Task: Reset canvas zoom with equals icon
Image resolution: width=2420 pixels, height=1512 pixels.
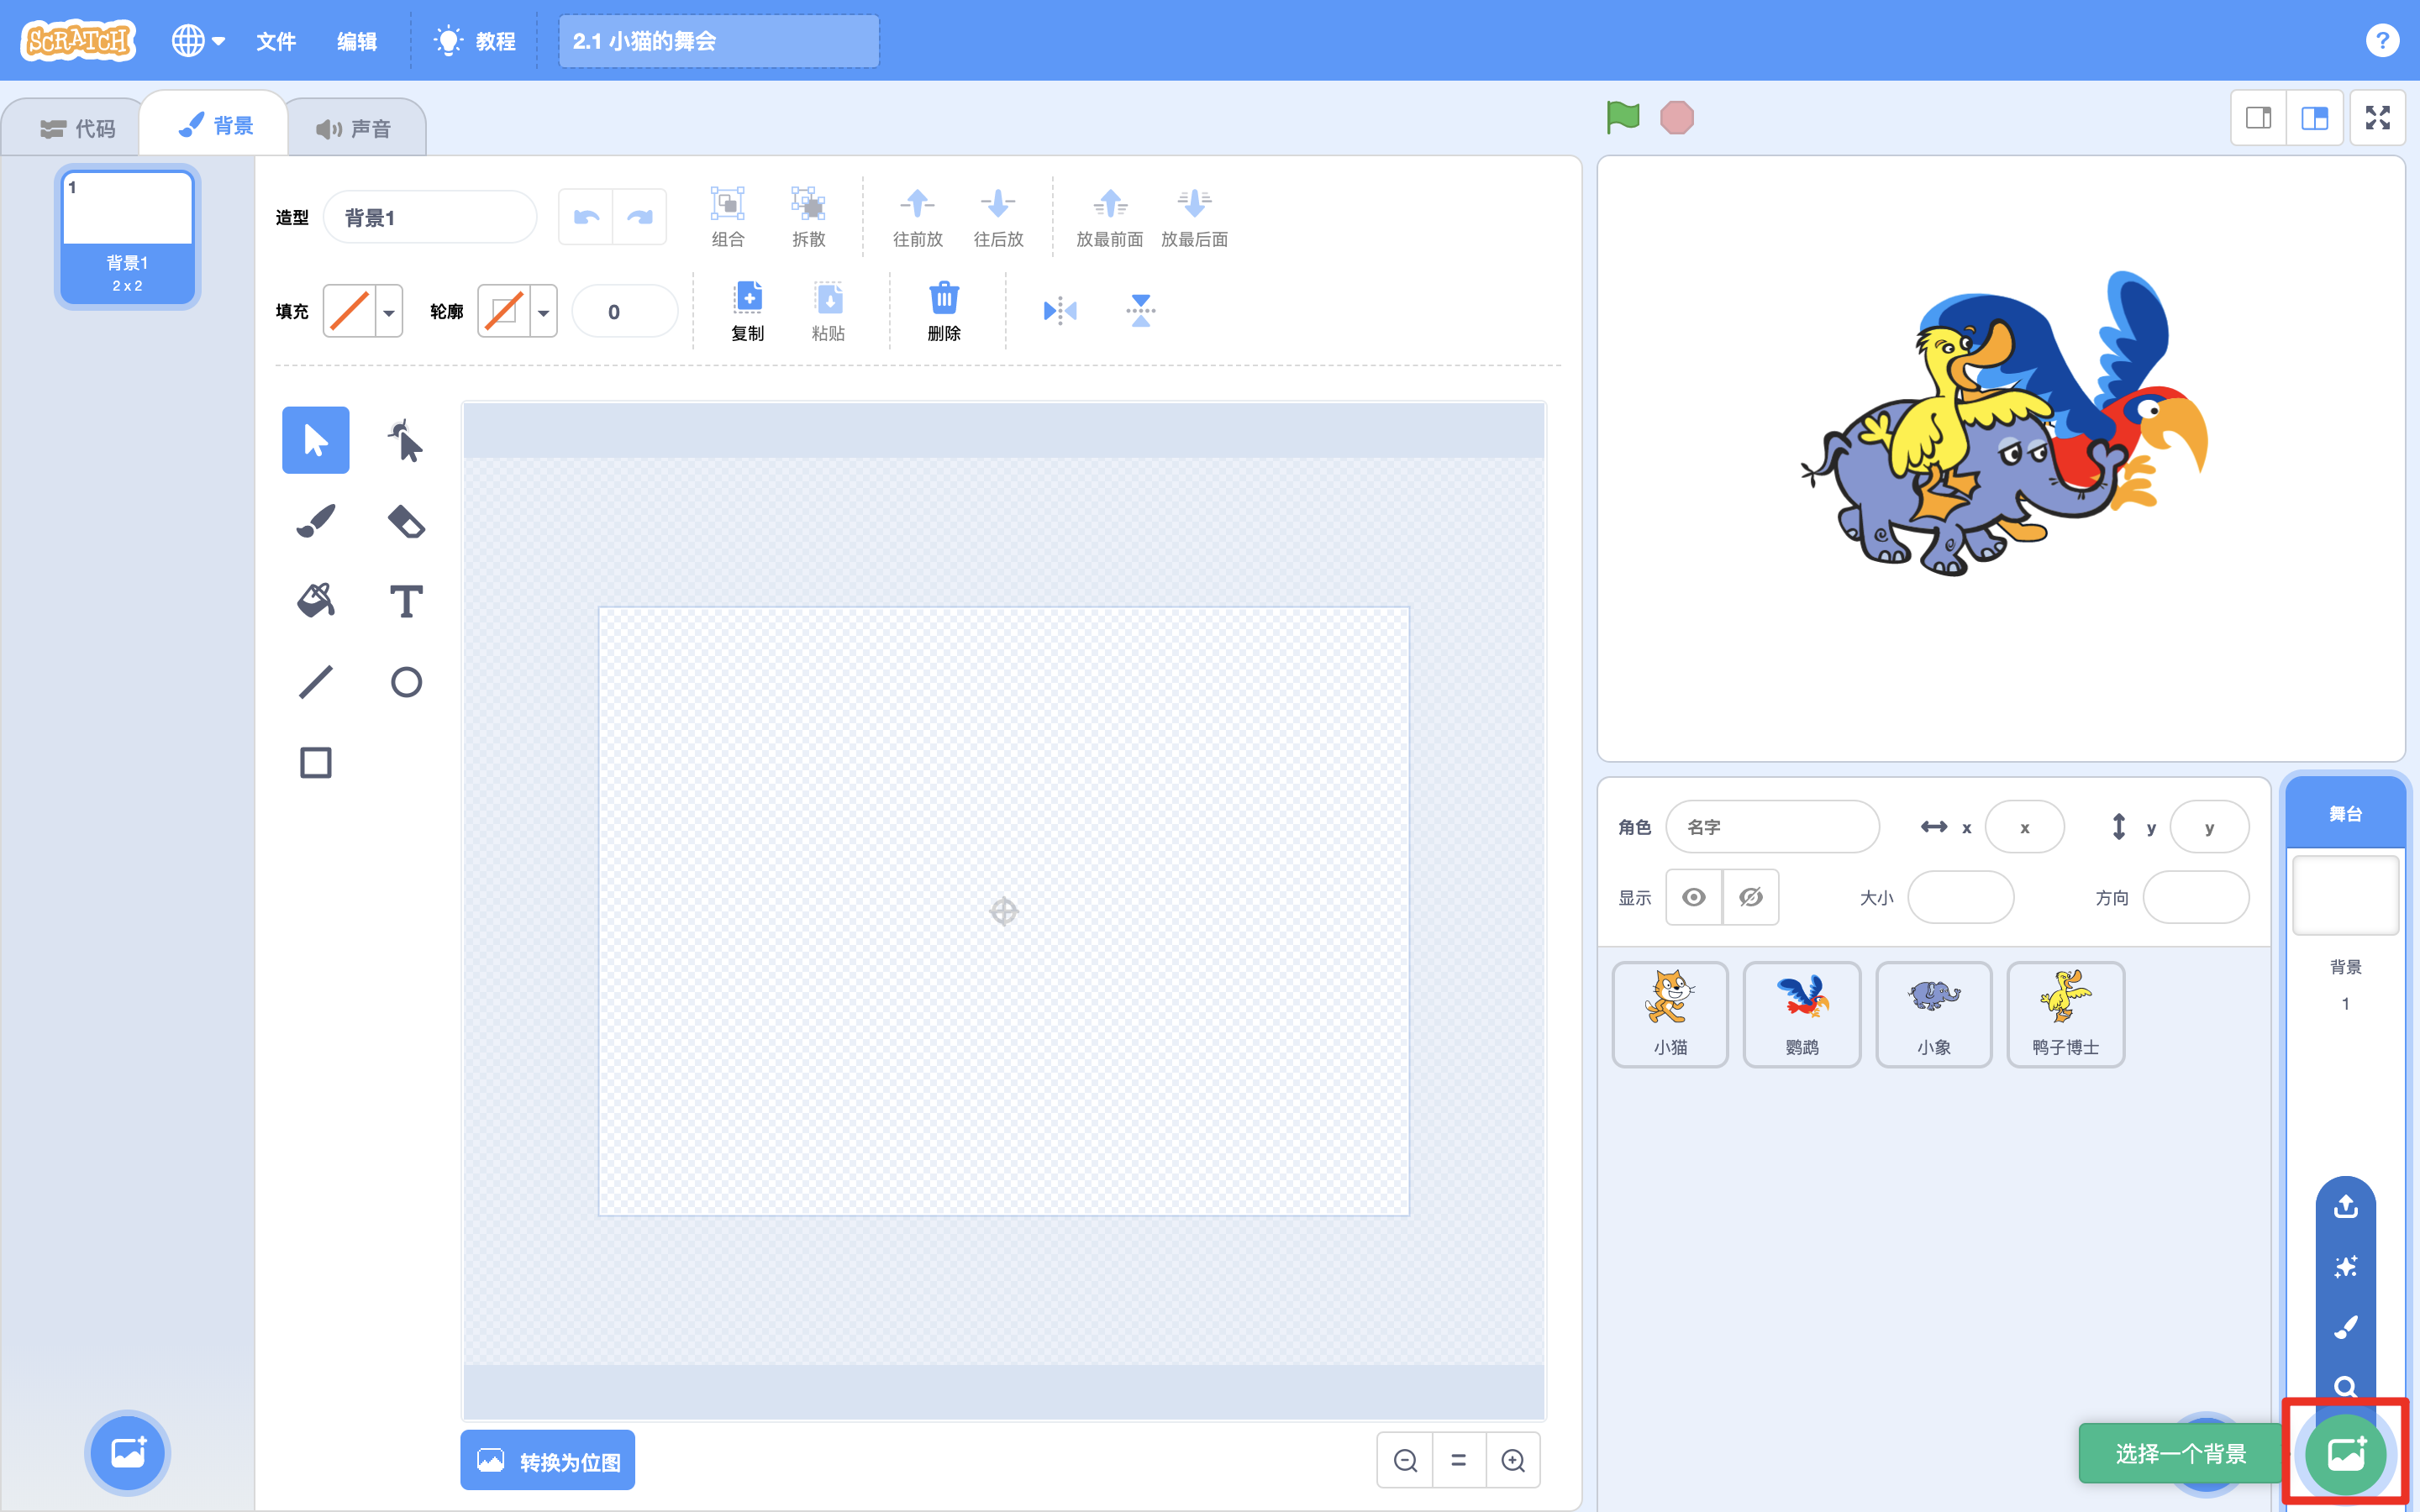Action: [1459, 1460]
